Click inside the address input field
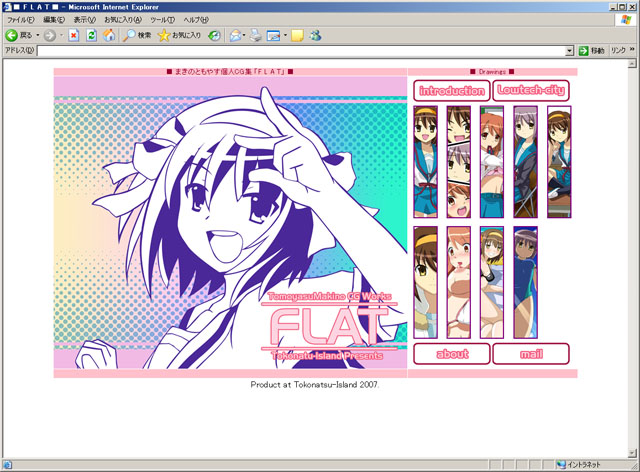This screenshot has width=640, height=472. click(x=302, y=51)
